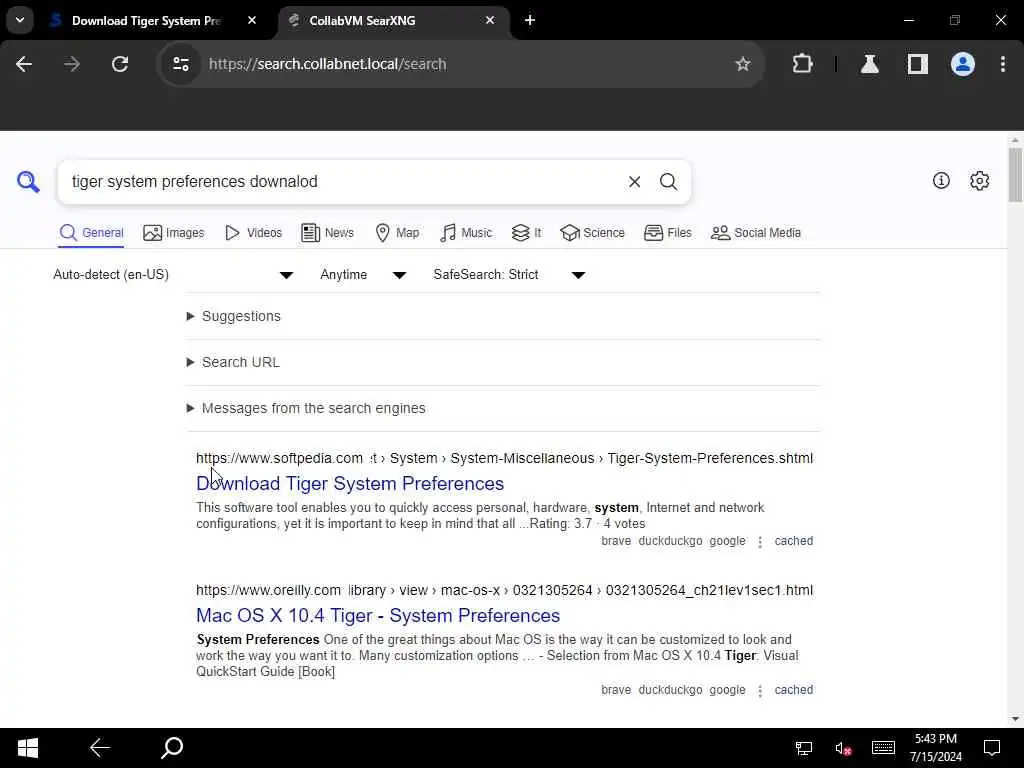This screenshot has width=1024, height=768.
Task: Switch to News category
Action: click(327, 233)
